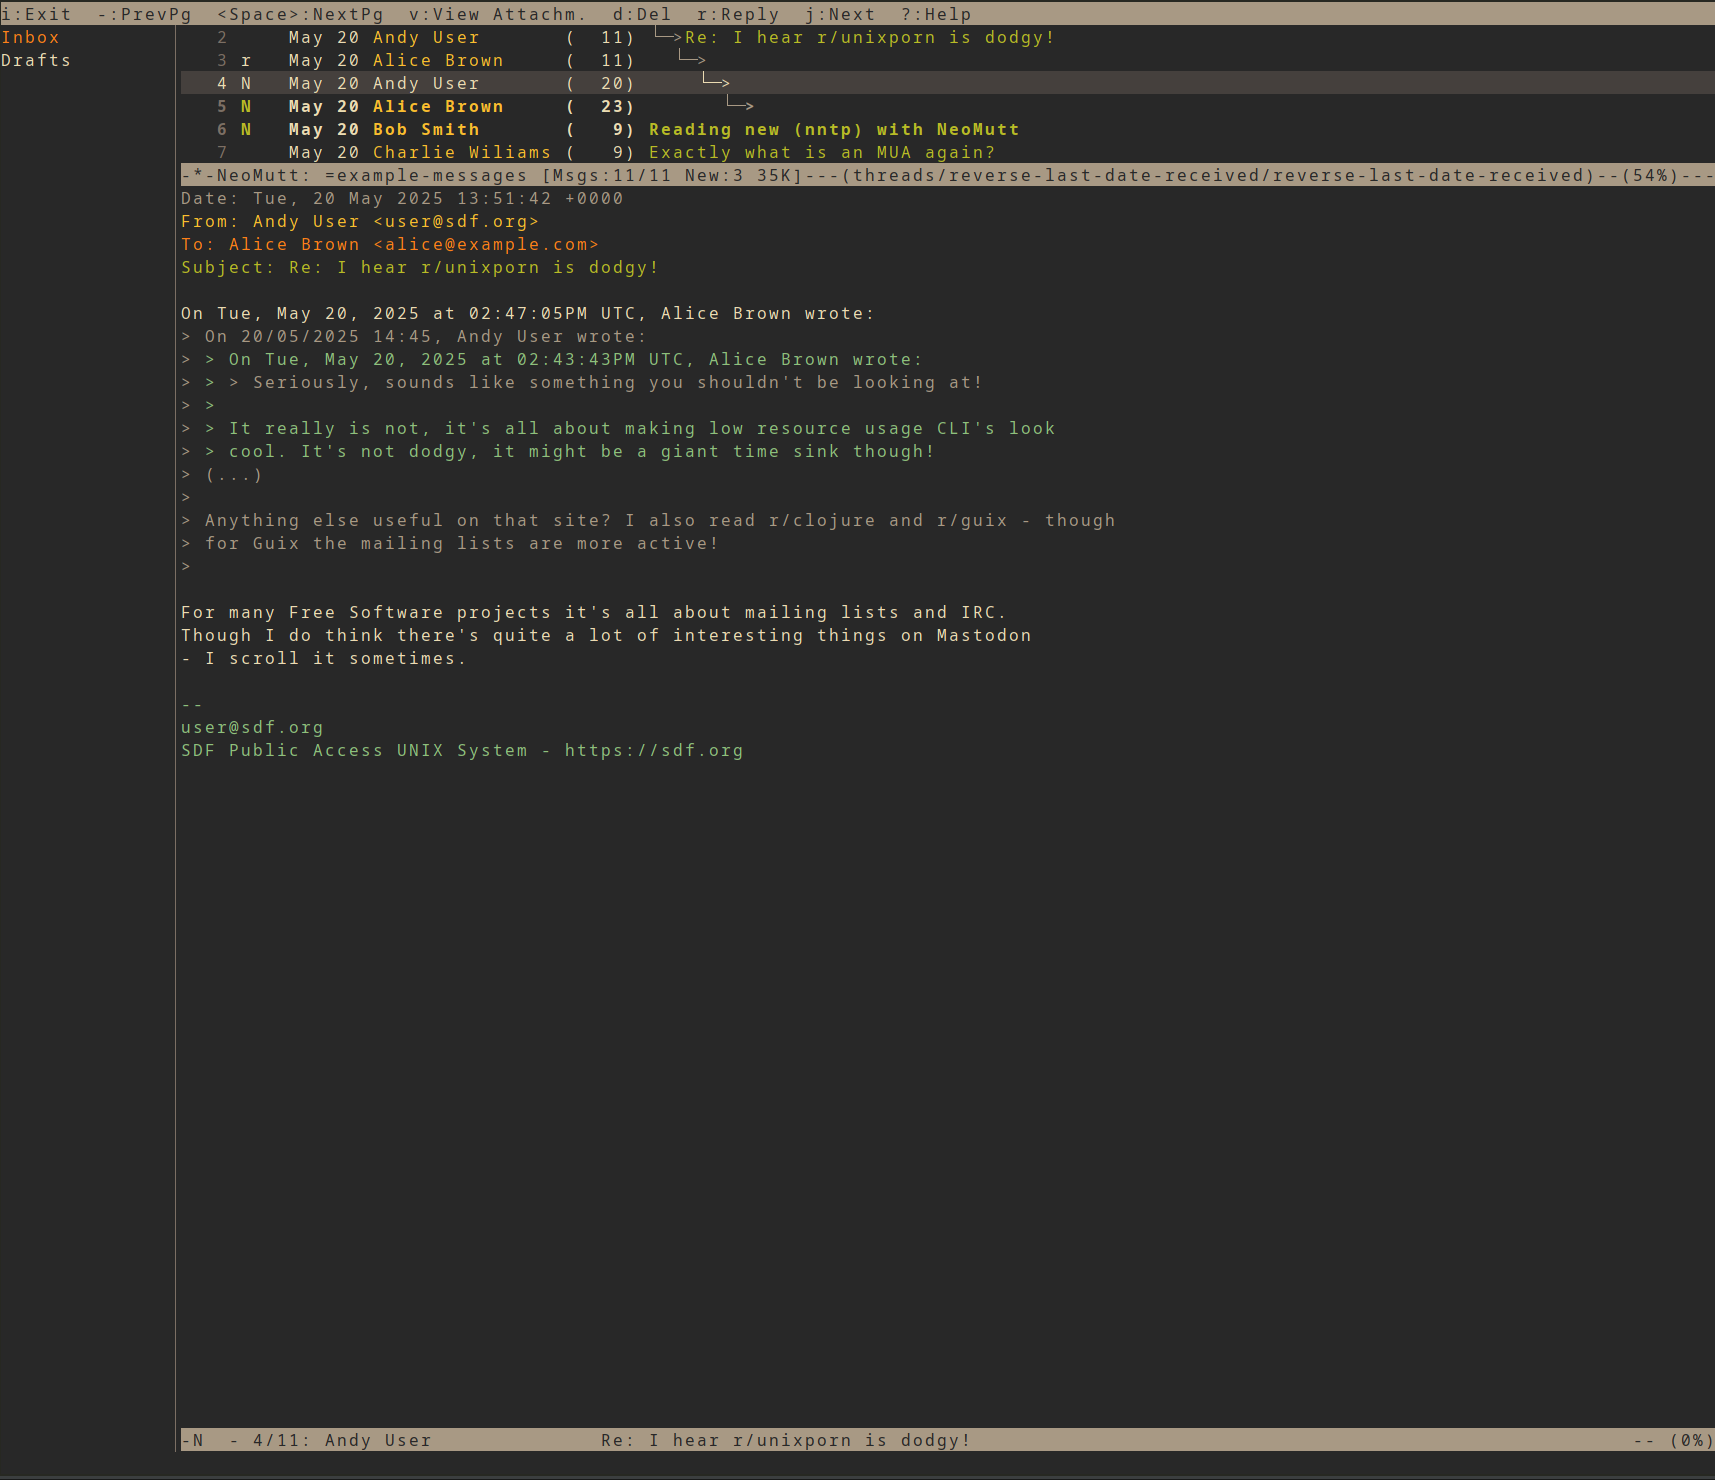Click body line 'For many Free Software projects'
1715x1480 pixels.
pos(594,612)
